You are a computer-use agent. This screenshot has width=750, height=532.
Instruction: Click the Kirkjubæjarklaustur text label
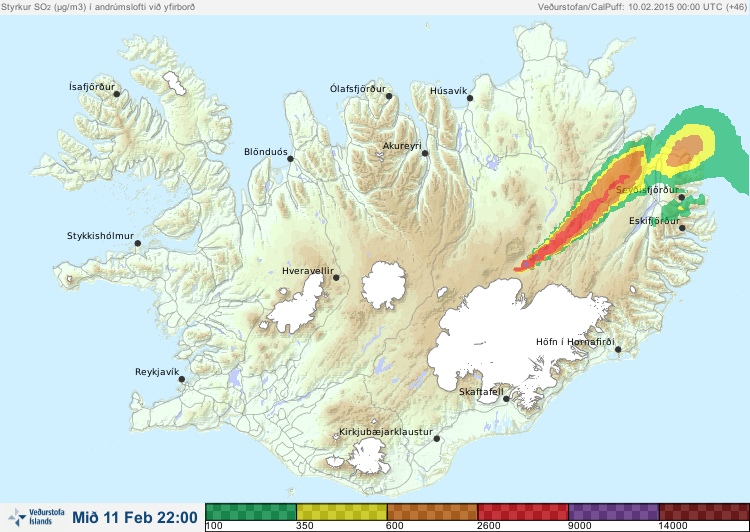coord(386,432)
